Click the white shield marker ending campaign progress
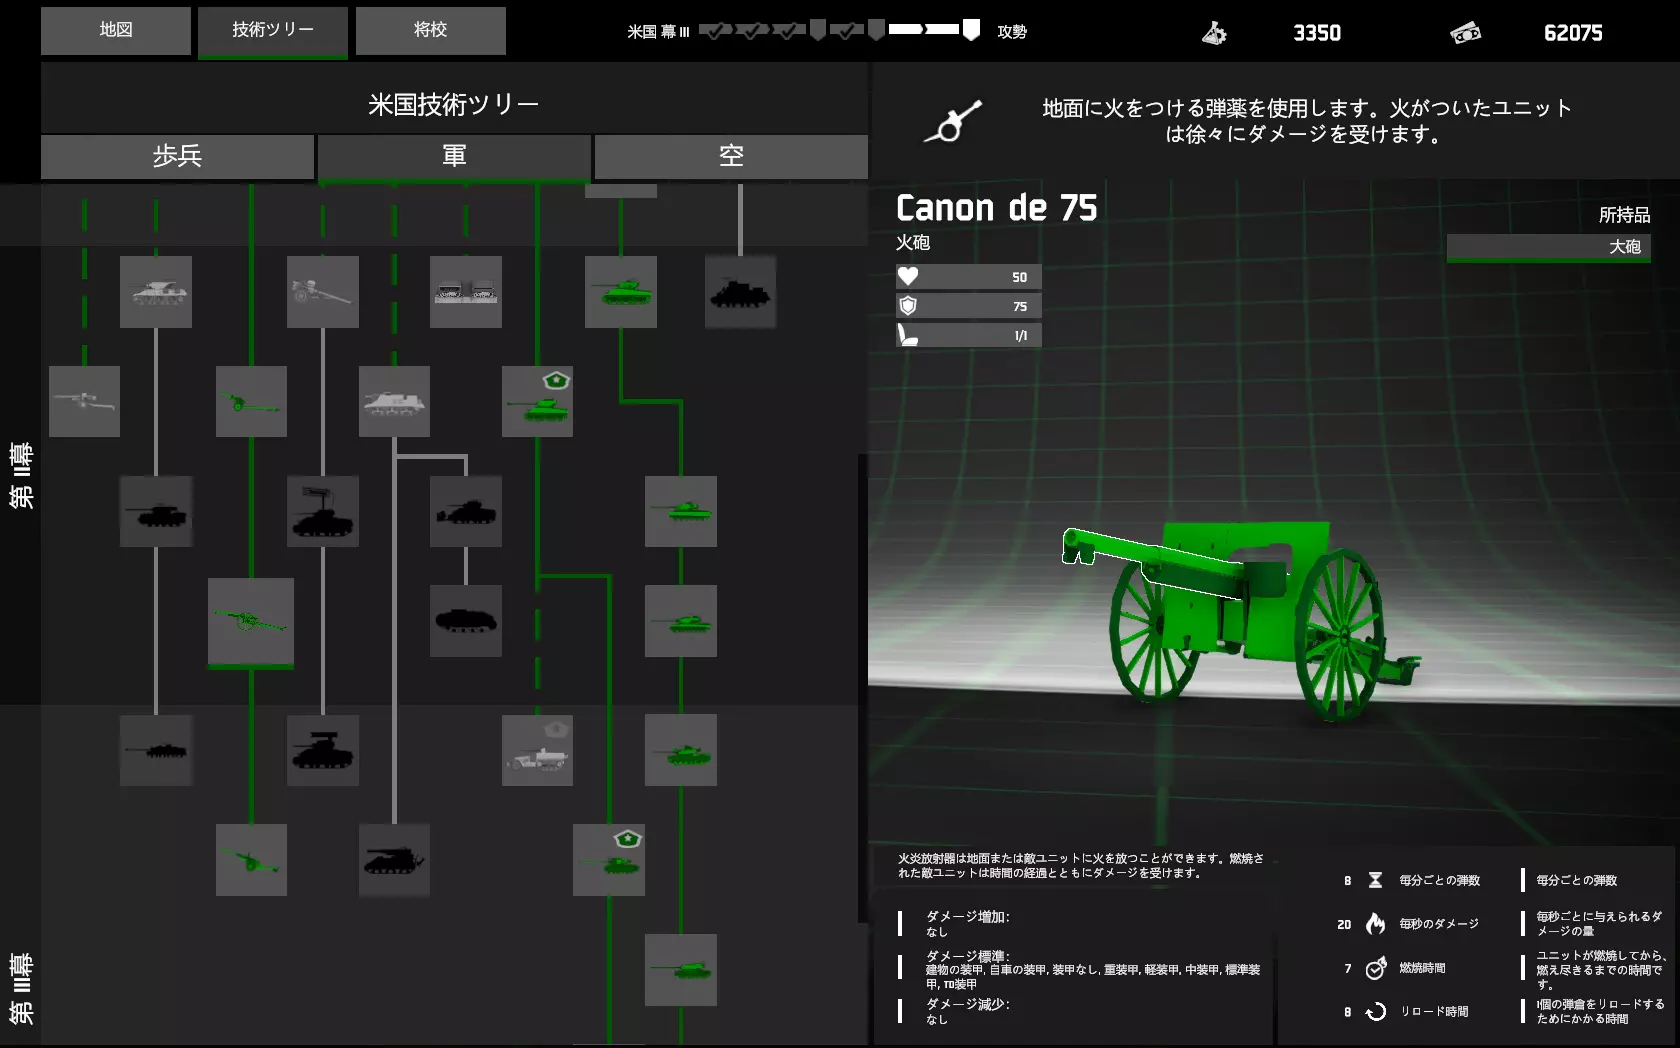This screenshot has height=1048, width=1680. point(971,31)
